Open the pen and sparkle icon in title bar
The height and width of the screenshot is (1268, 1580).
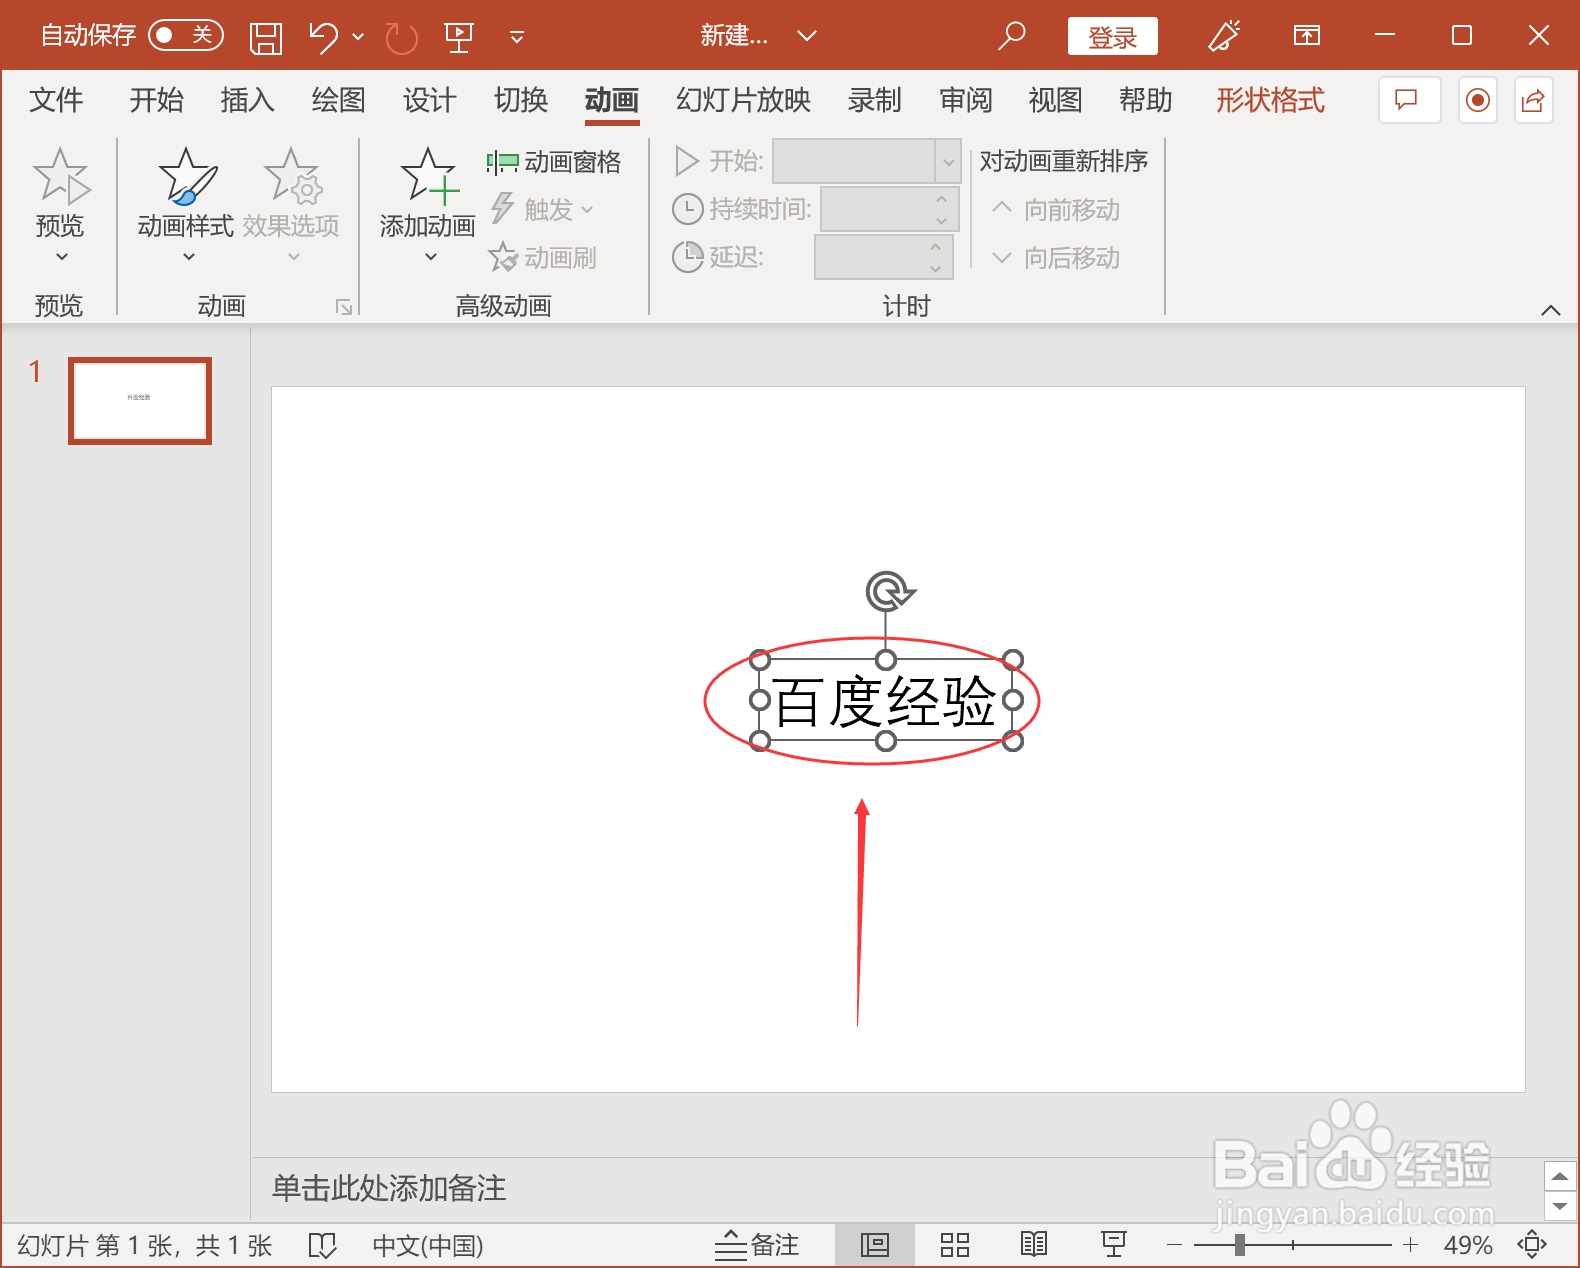pyautogui.click(x=1224, y=36)
